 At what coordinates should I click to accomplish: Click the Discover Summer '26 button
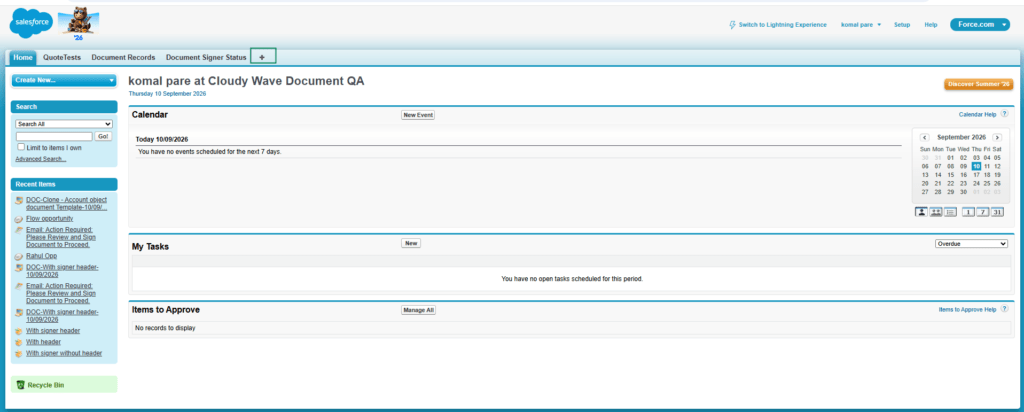coord(979,84)
